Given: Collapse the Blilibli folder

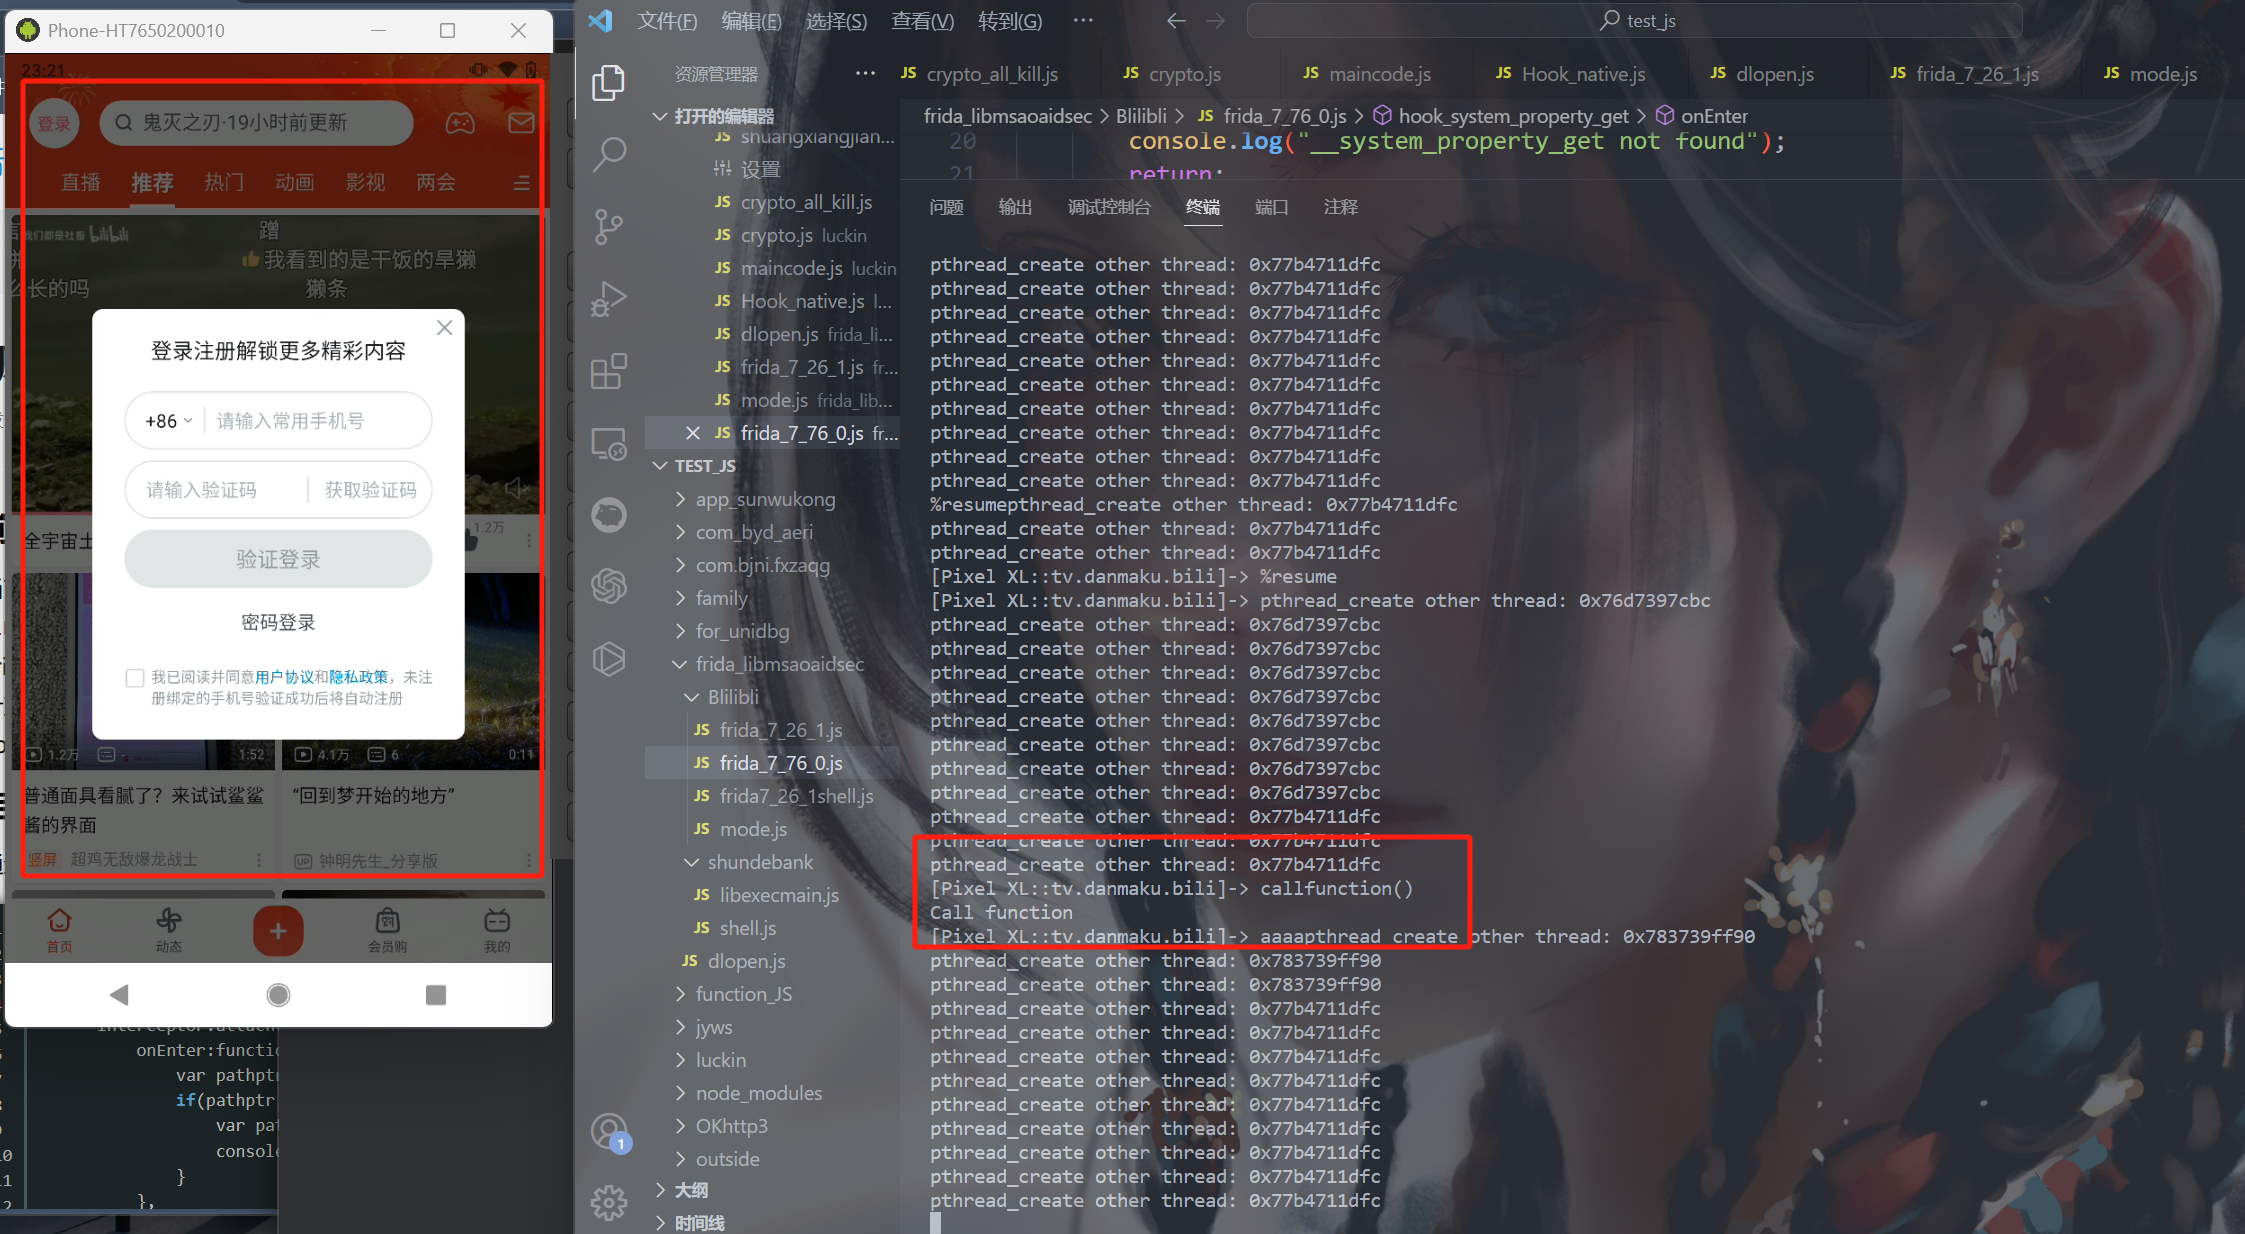Looking at the screenshot, I should pos(733,697).
